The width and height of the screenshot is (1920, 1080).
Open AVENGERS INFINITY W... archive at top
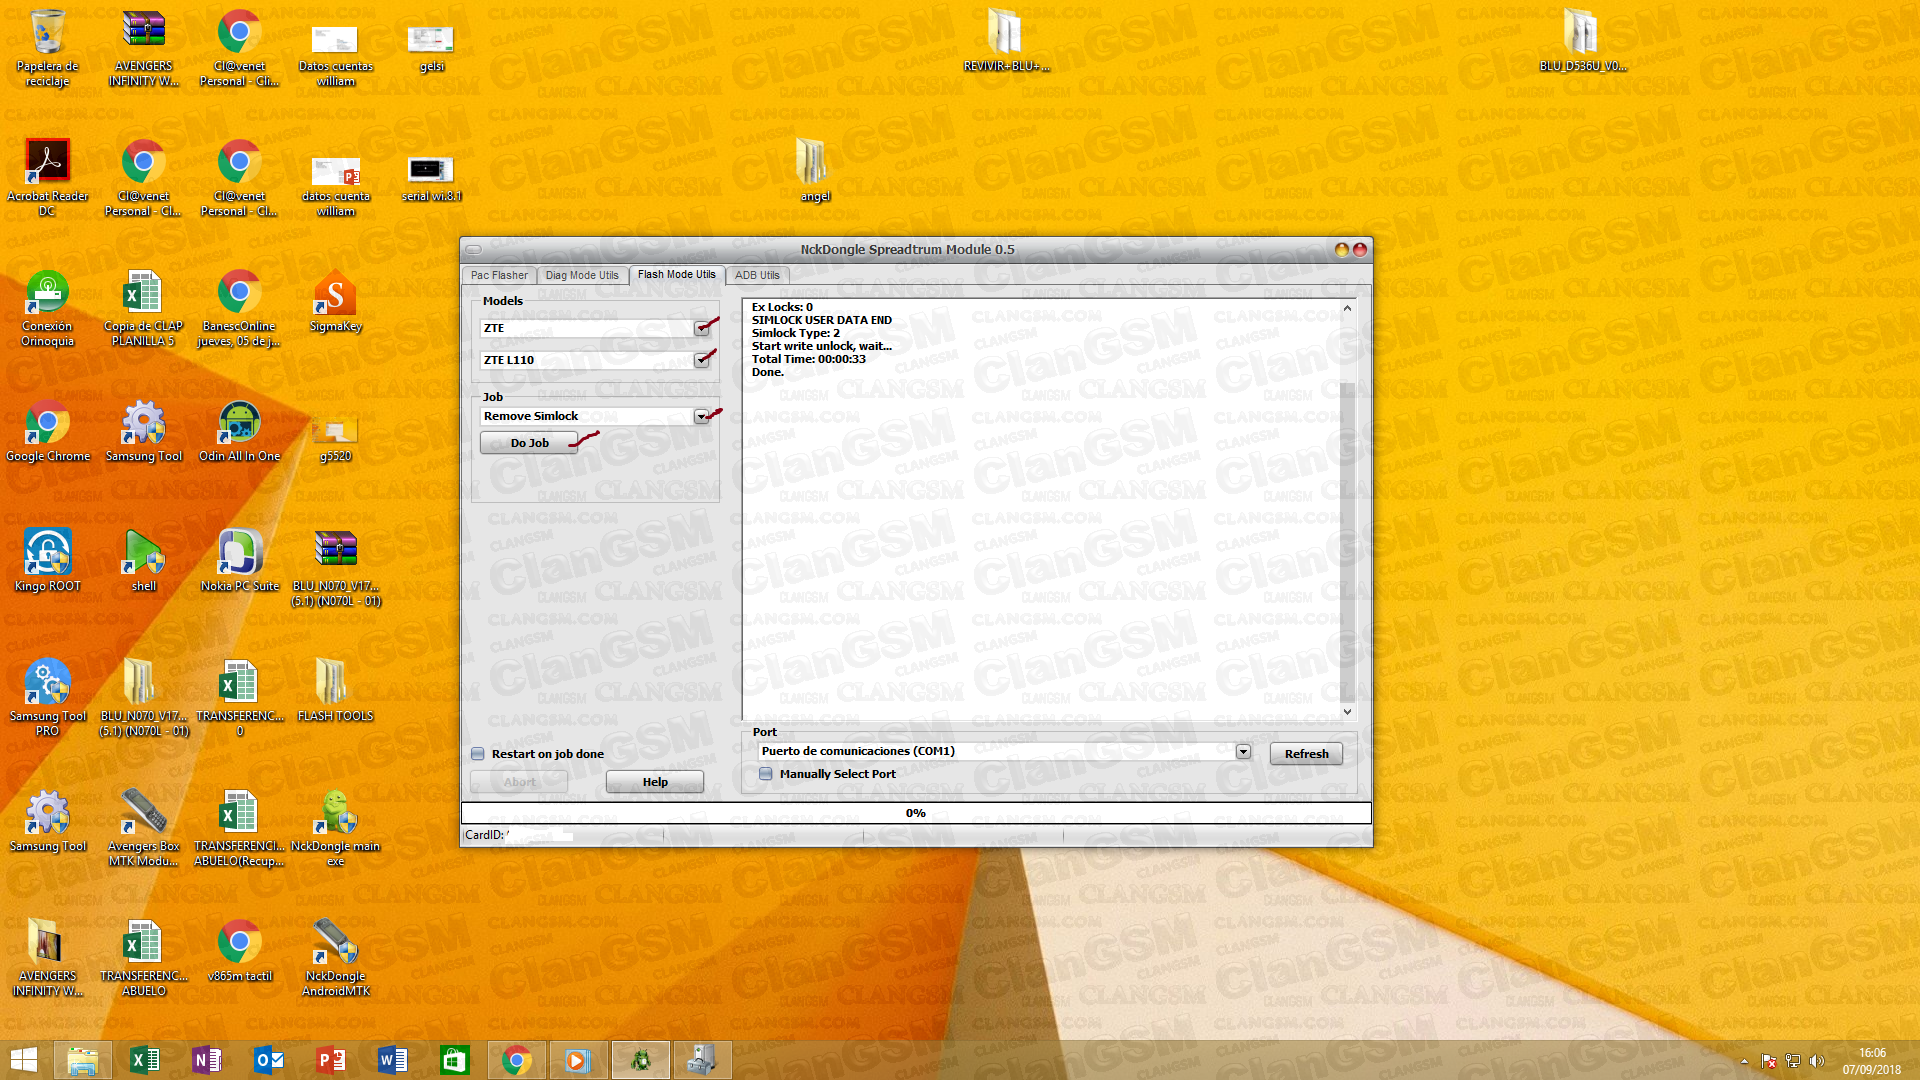click(143, 48)
